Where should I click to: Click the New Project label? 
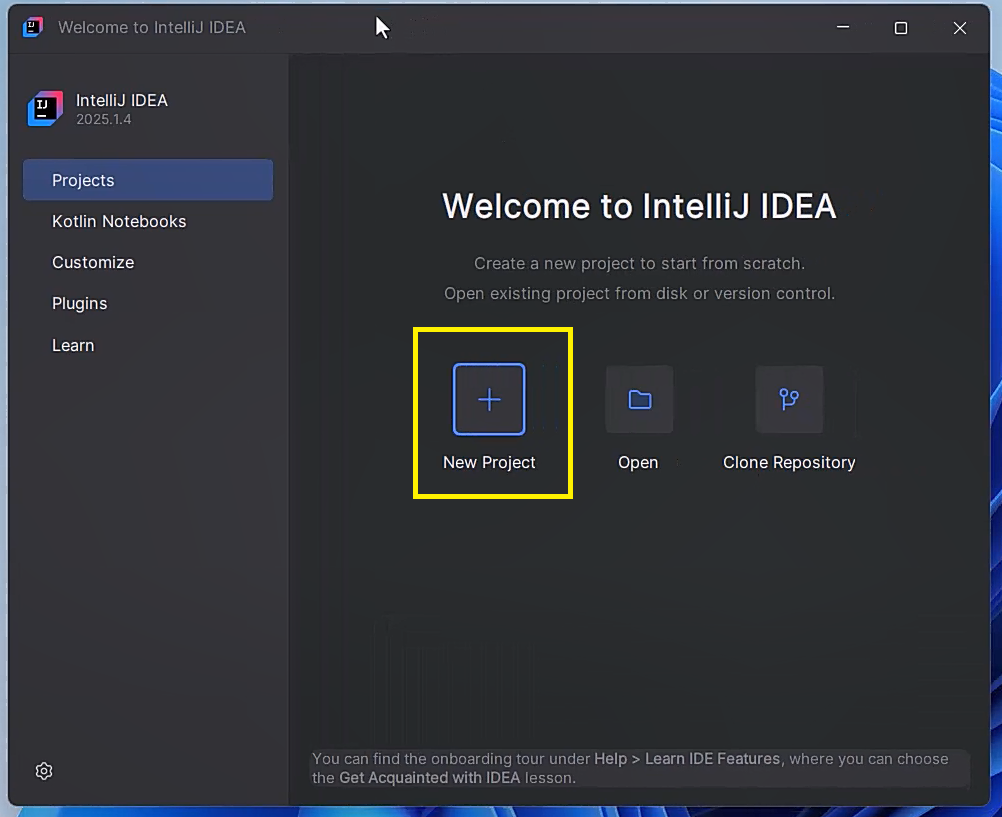(489, 462)
